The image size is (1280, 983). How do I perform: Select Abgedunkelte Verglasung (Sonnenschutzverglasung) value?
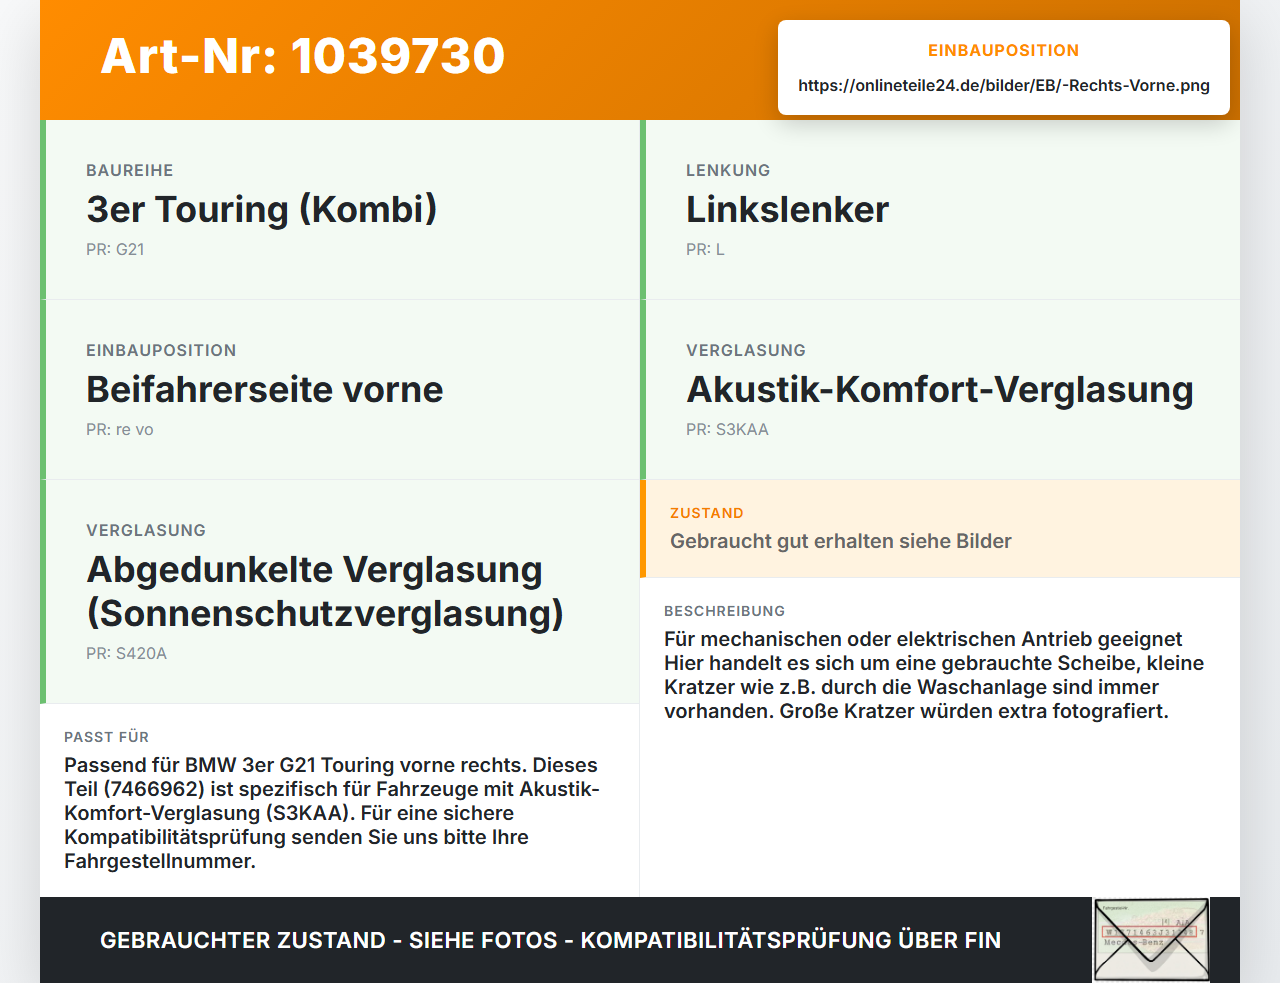click(325, 591)
